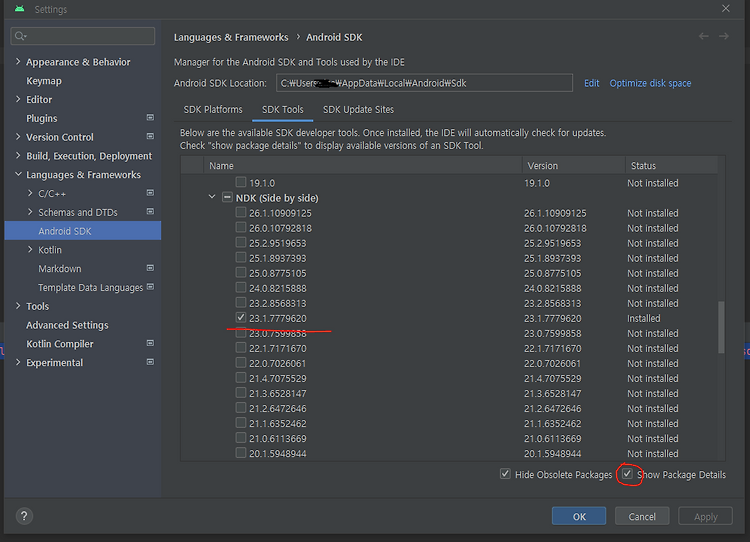
Task: Open Advanced Settings page
Action: [67, 325]
